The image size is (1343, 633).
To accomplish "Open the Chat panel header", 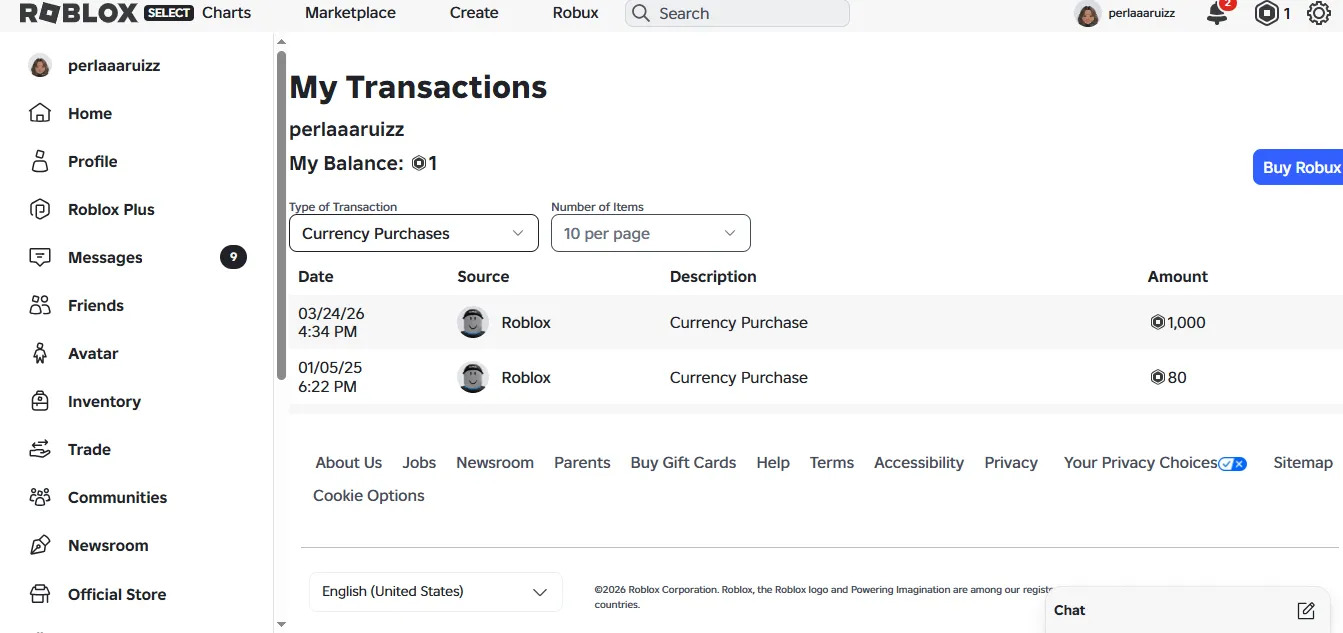I will click(1188, 610).
